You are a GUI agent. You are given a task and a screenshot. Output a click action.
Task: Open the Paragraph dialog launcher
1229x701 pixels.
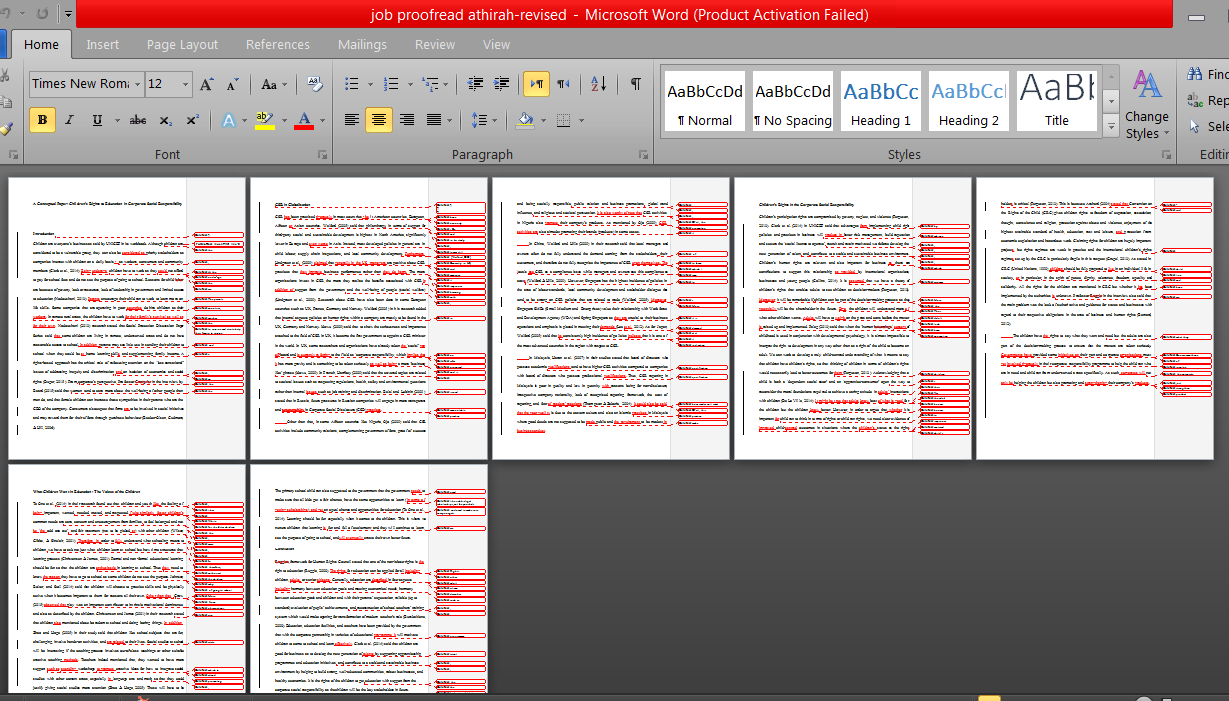[x=645, y=155]
